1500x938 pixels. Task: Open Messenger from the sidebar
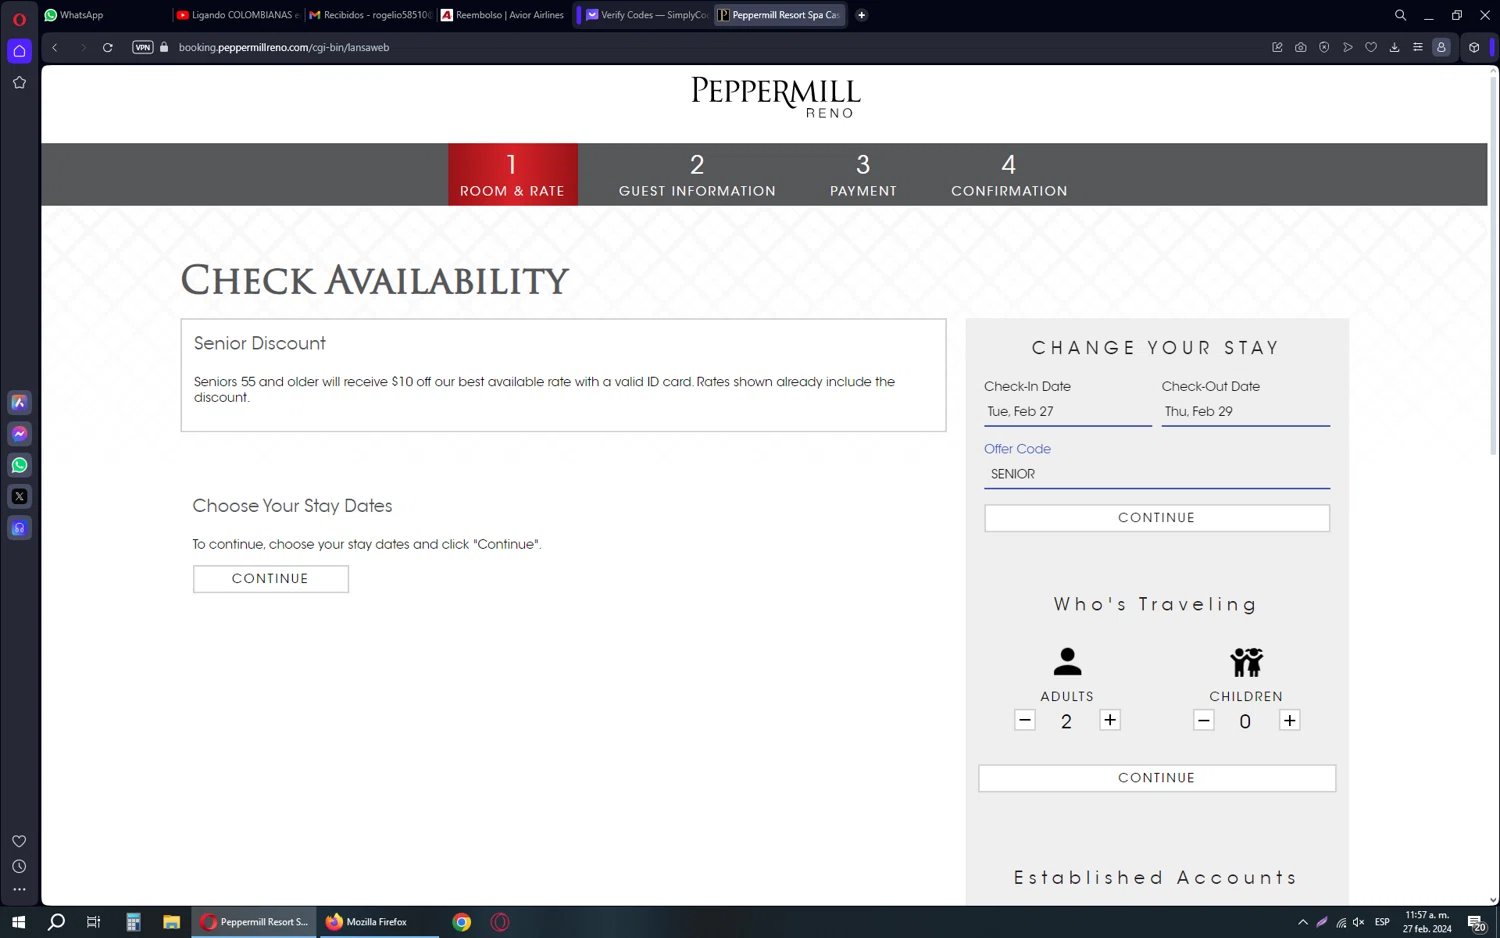tap(19, 434)
